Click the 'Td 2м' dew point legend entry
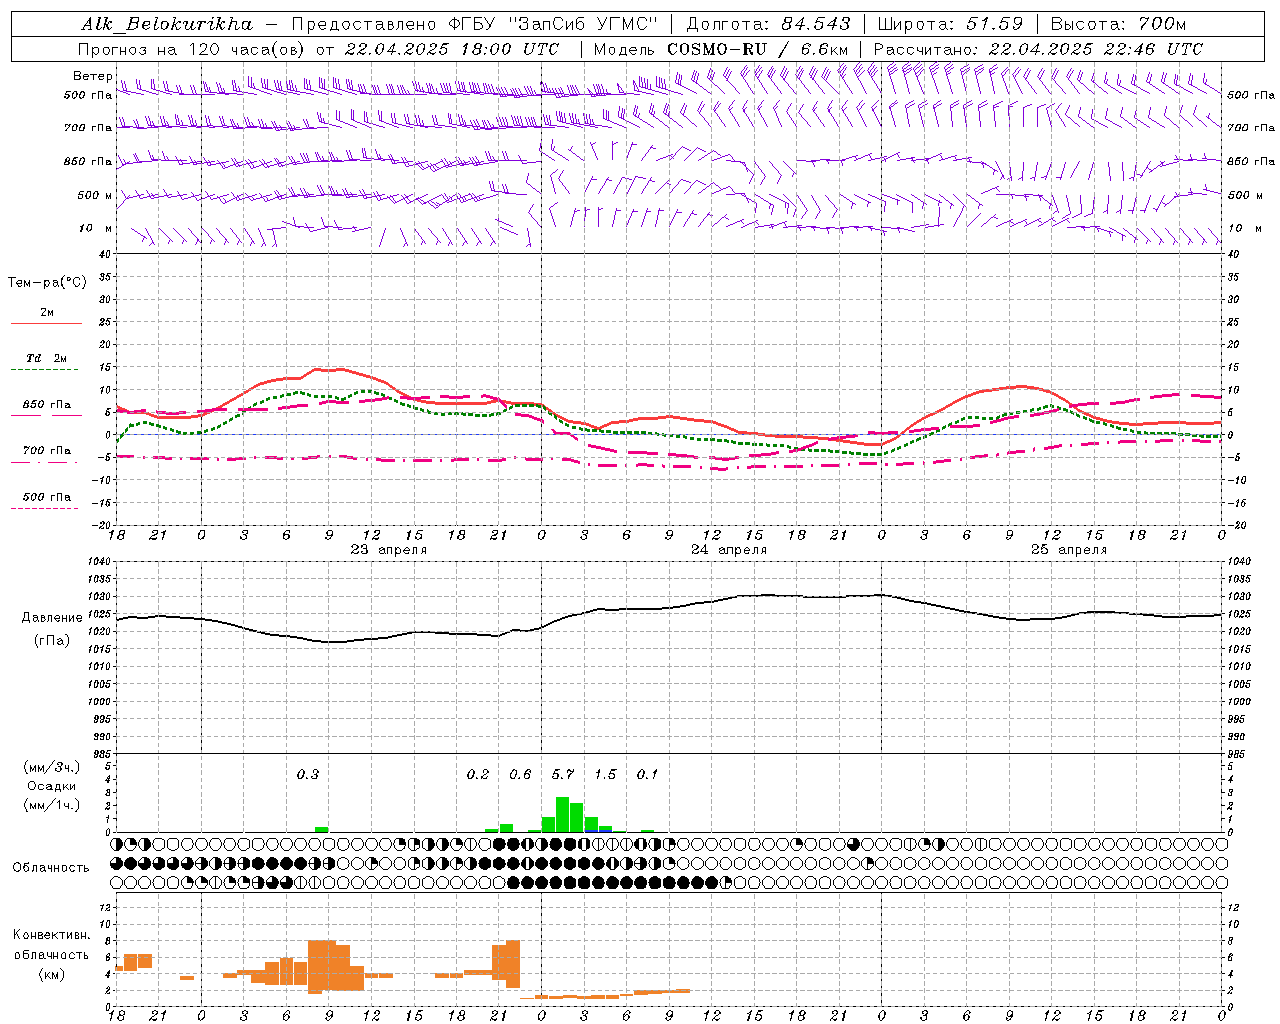This screenshot has height=1024, width=1280. pyautogui.click(x=47, y=358)
